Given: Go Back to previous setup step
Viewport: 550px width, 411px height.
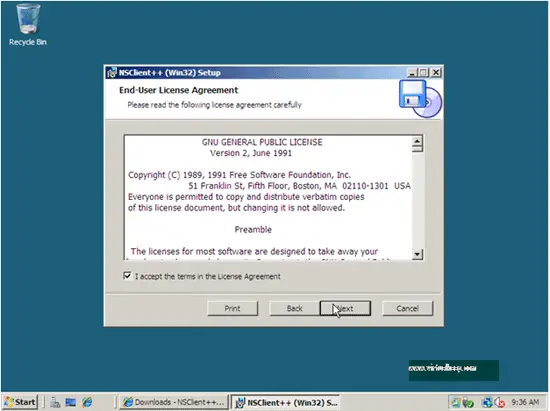Looking at the screenshot, I should pyautogui.click(x=294, y=308).
